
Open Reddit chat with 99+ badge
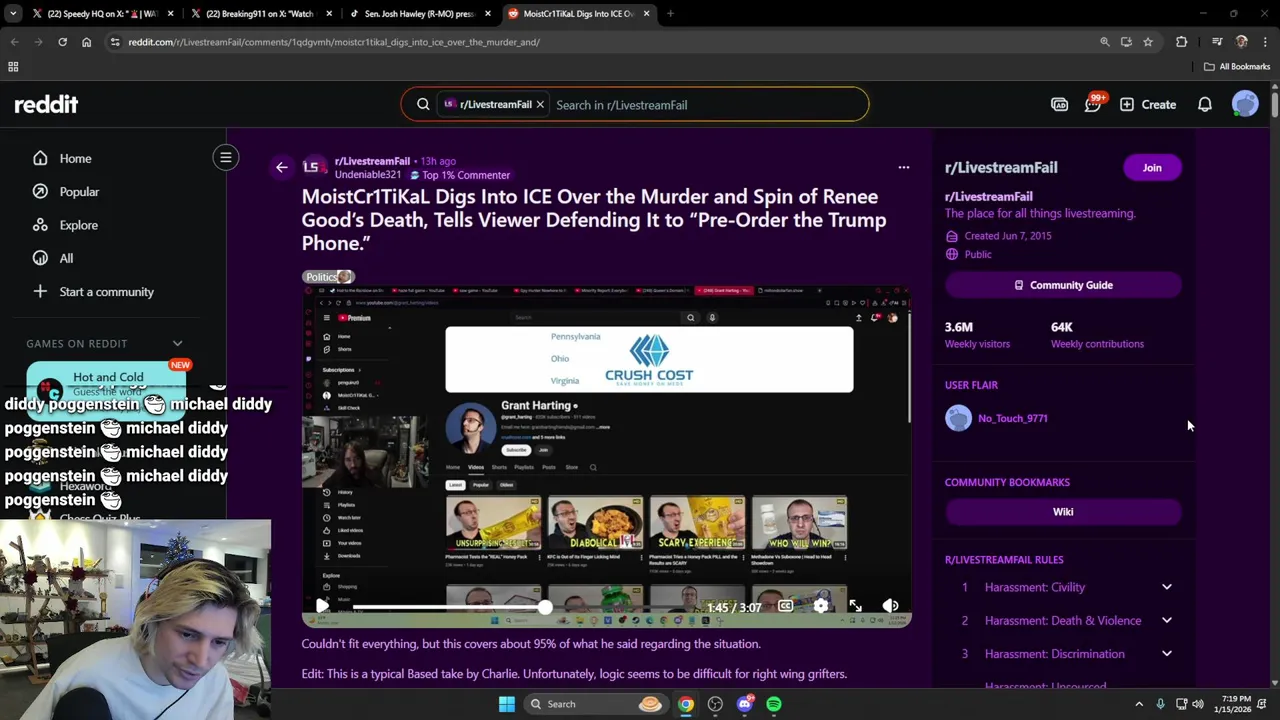[x=1093, y=104]
